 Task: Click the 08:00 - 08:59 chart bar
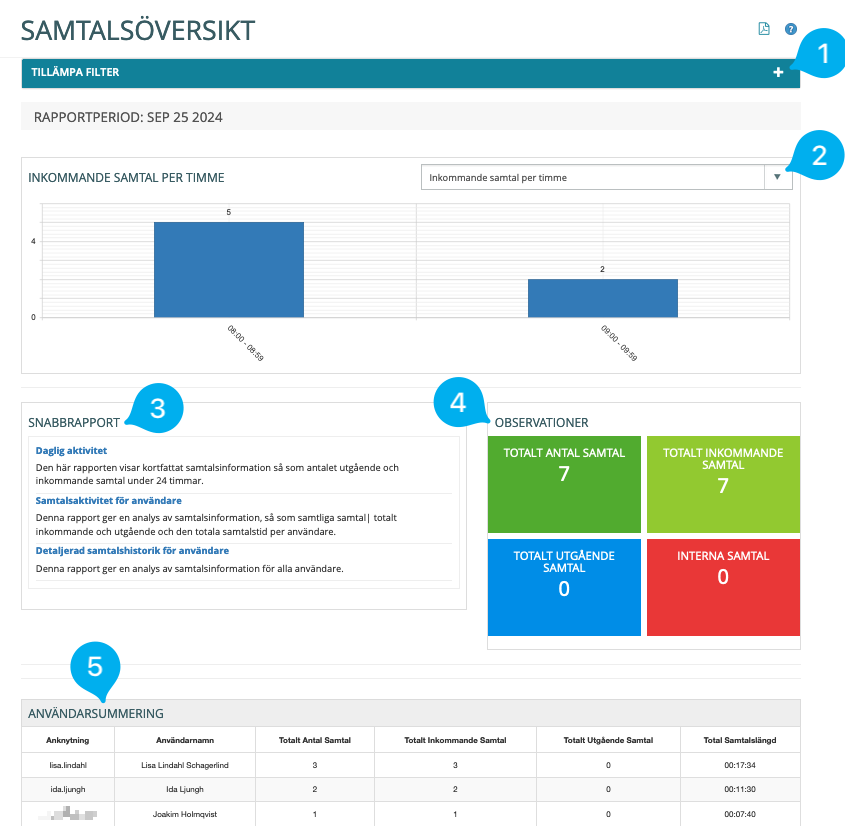[228, 269]
